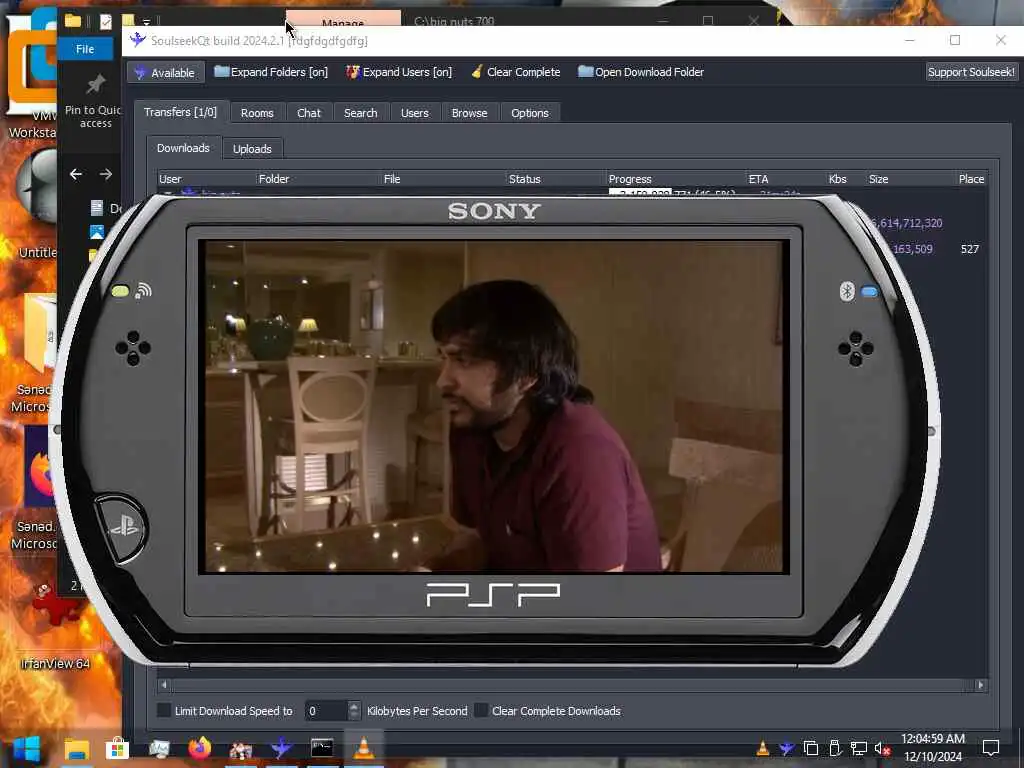The width and height of the screenshot is (1024, 768).
Task: Open the Transfers [1/0] tab
Action: 180,112
